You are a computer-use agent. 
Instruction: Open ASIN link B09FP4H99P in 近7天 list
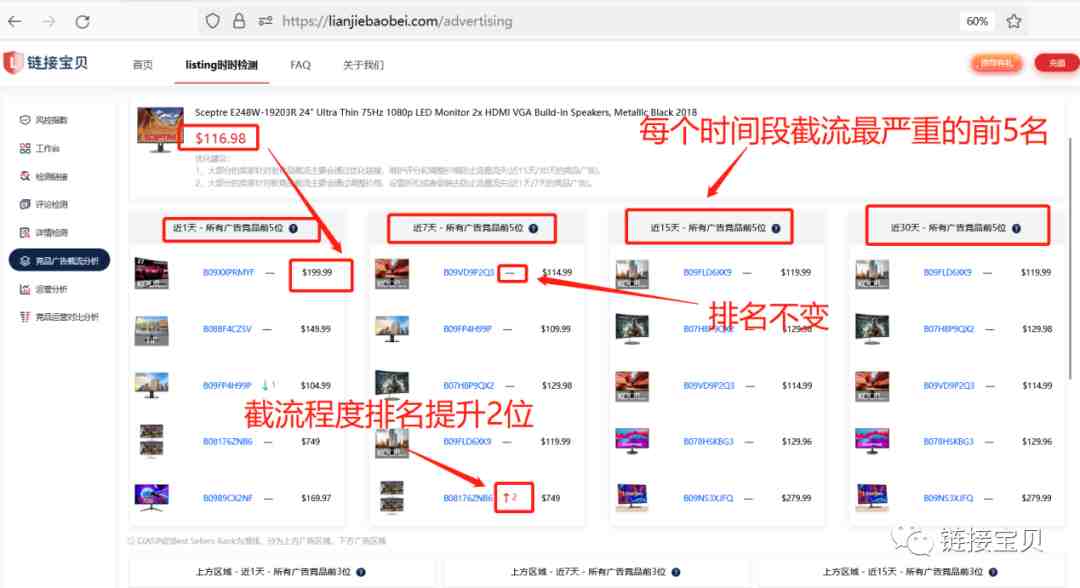pos(468,329)
